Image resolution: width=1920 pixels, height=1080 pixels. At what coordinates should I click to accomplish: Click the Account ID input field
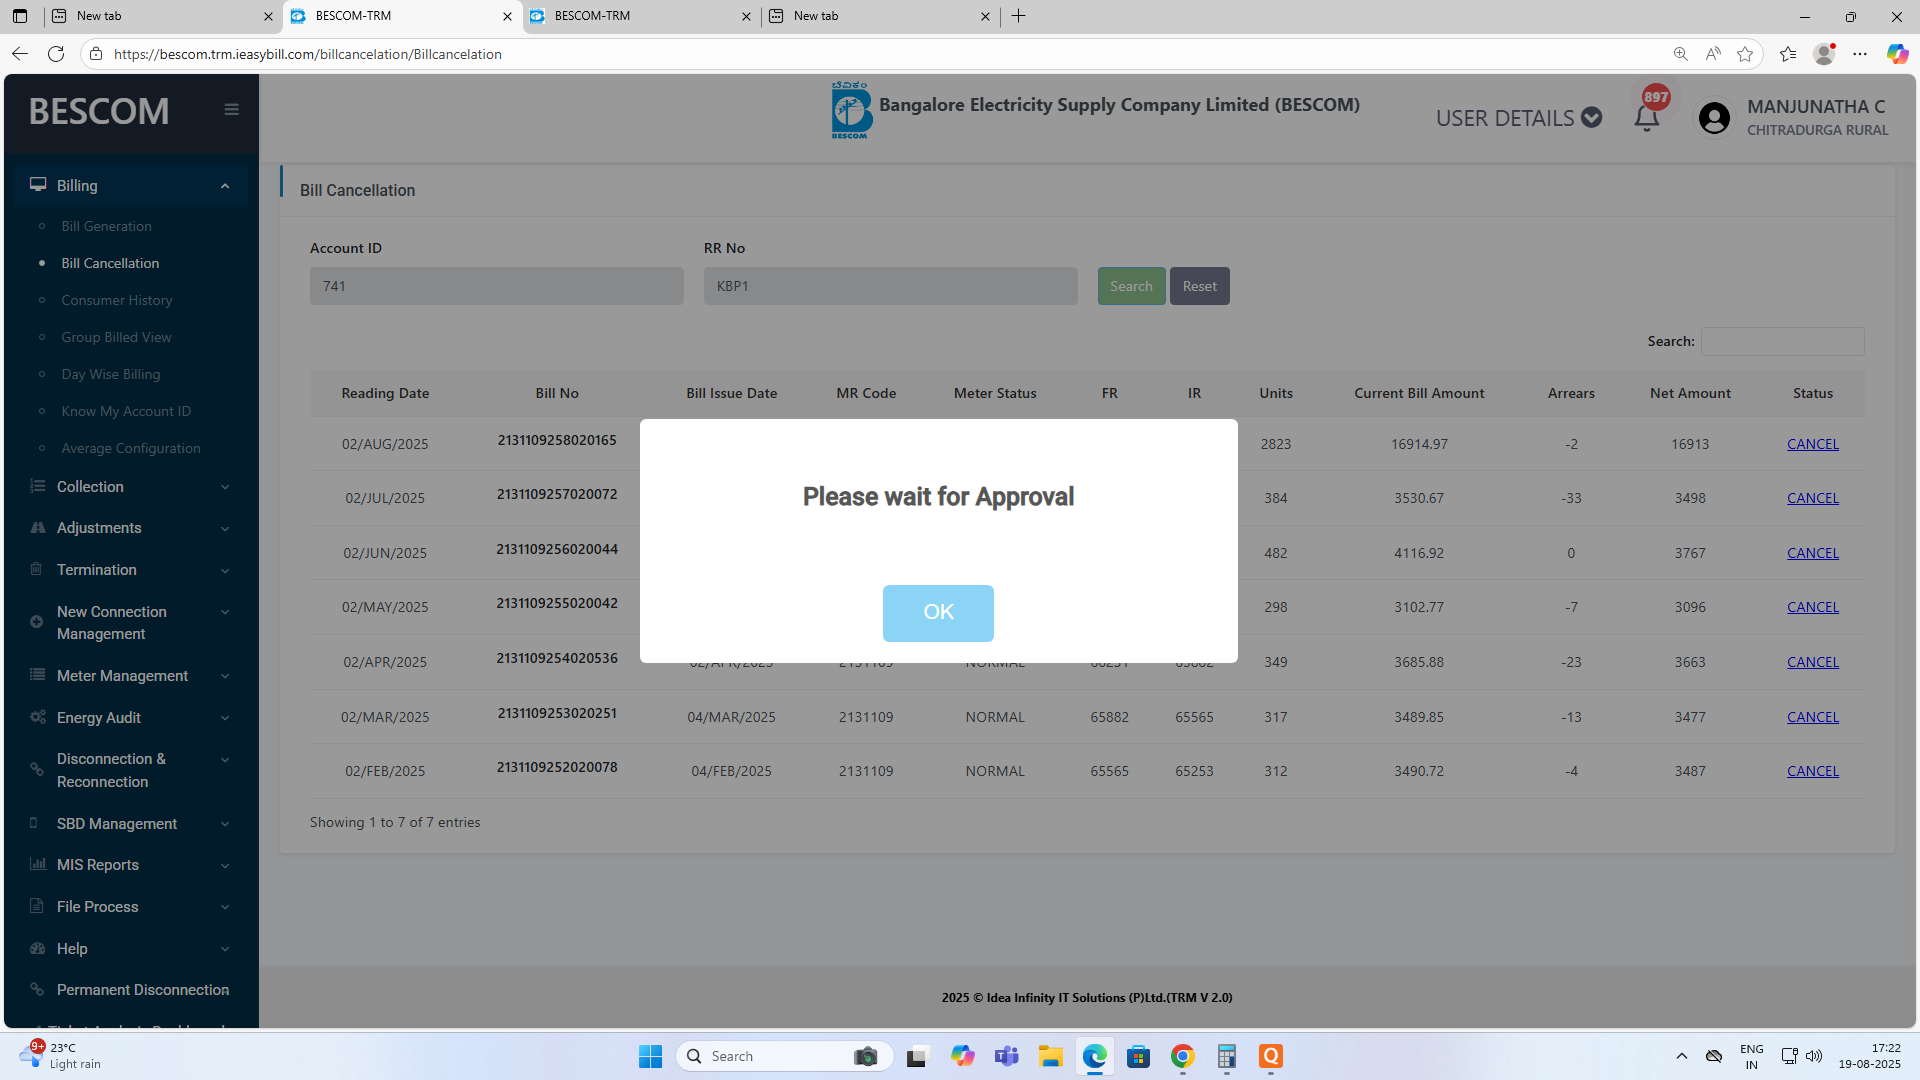point(496,286)
